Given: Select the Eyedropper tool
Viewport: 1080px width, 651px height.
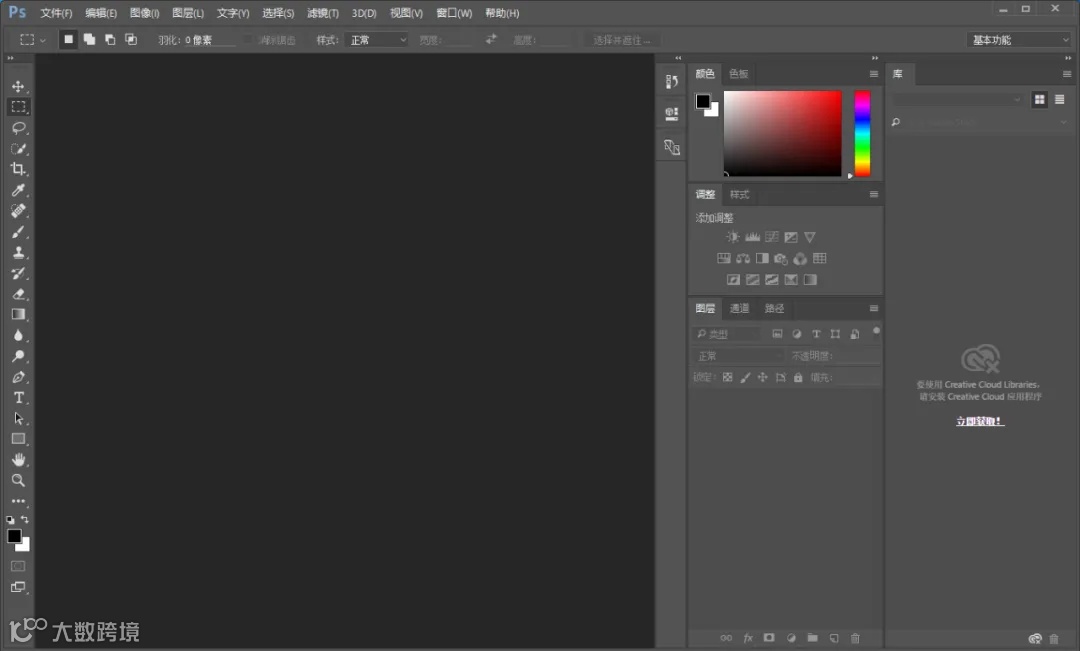Looking at the screenshot, I should coord(18,190).
